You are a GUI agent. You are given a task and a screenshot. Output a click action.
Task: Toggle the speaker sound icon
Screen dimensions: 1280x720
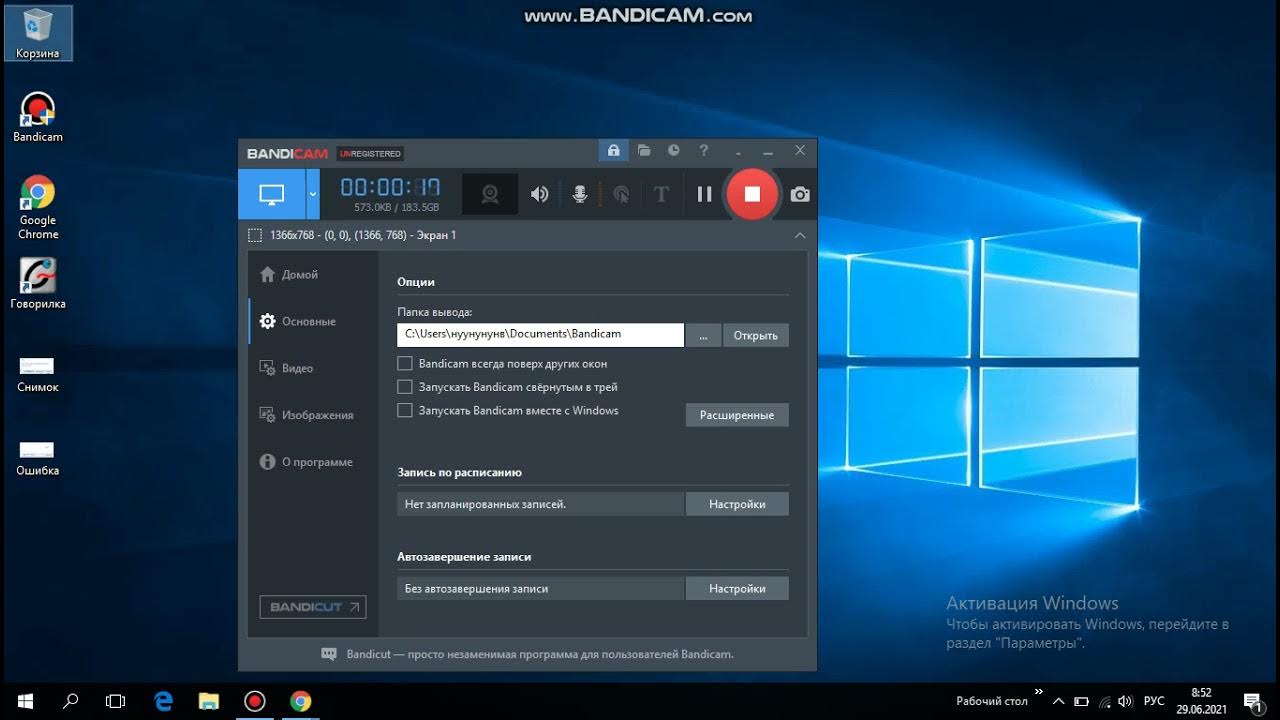pos(539,194)
